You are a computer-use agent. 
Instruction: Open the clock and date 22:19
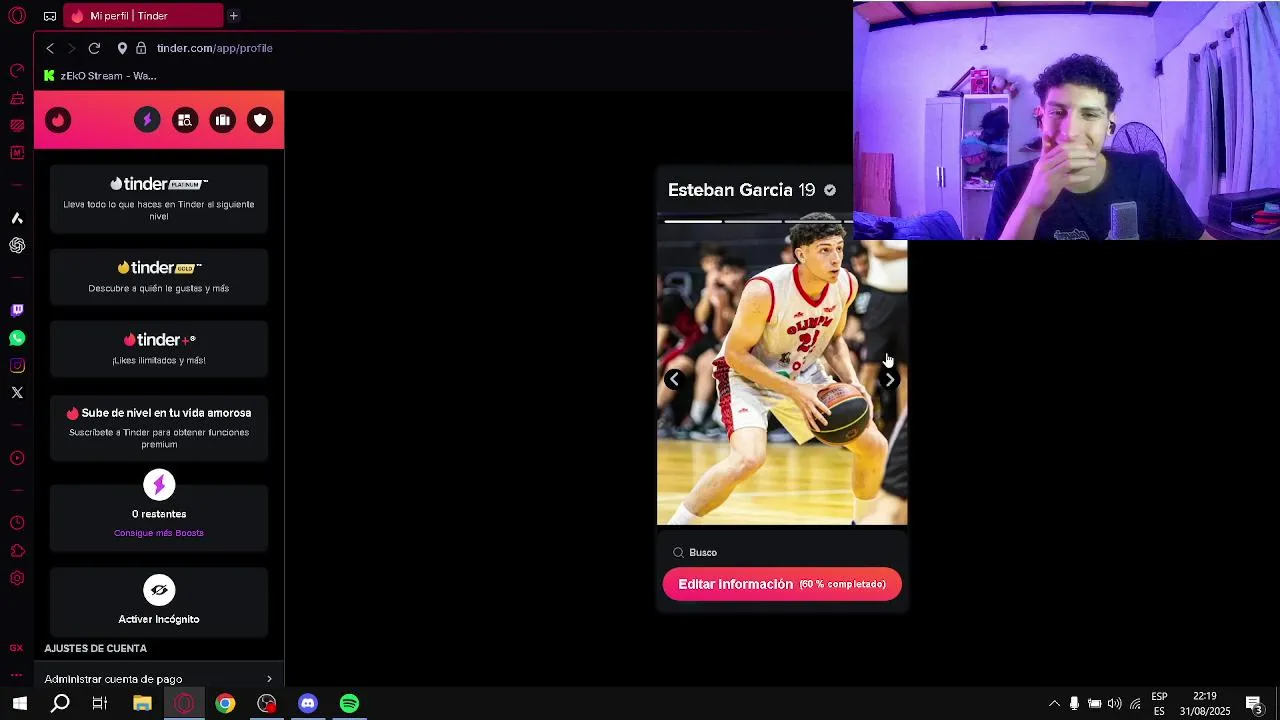click(x=1205, y=704)
